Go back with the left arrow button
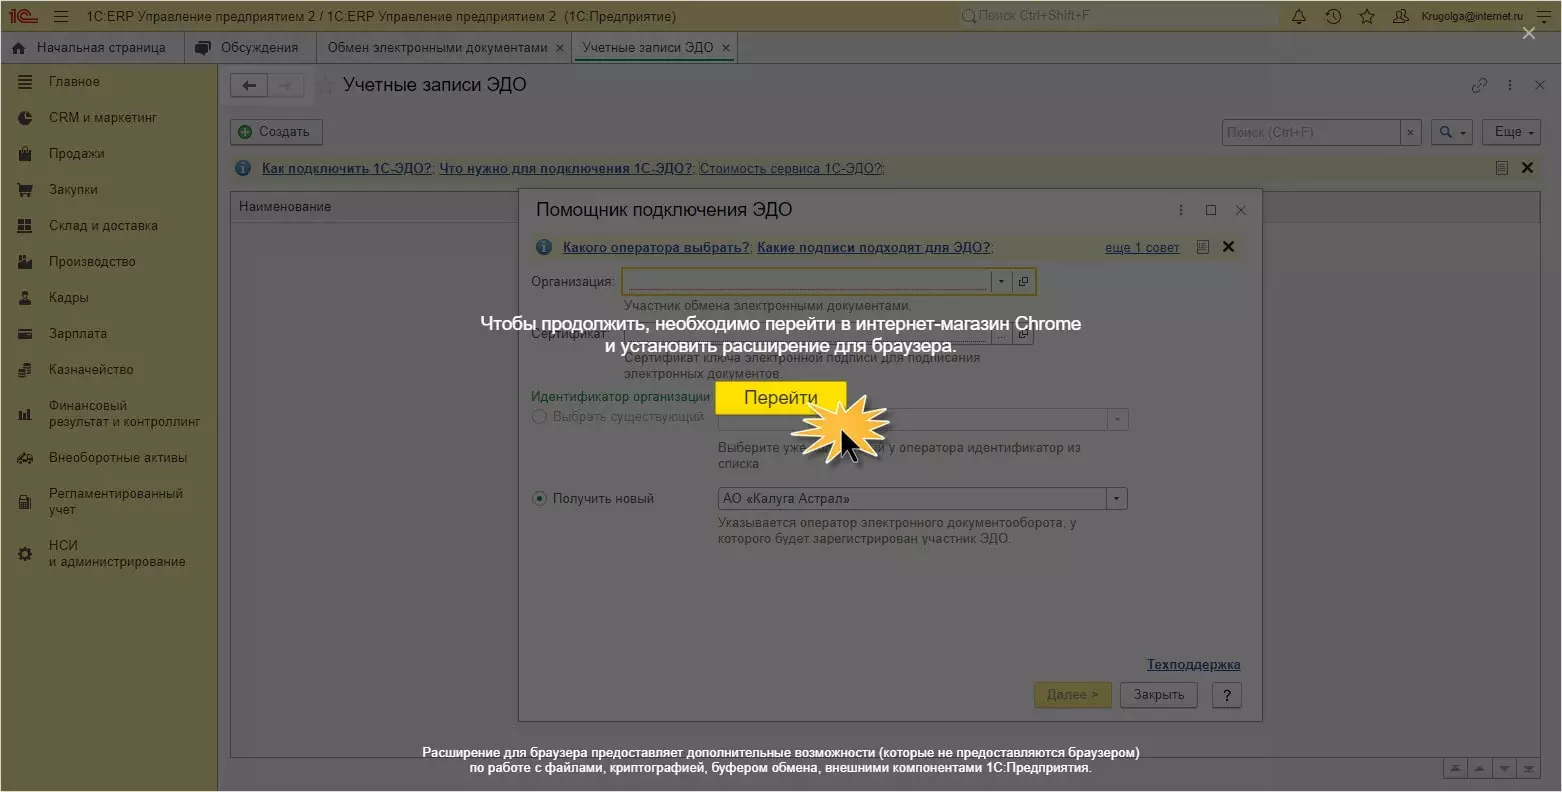 (x=249, y=86)
